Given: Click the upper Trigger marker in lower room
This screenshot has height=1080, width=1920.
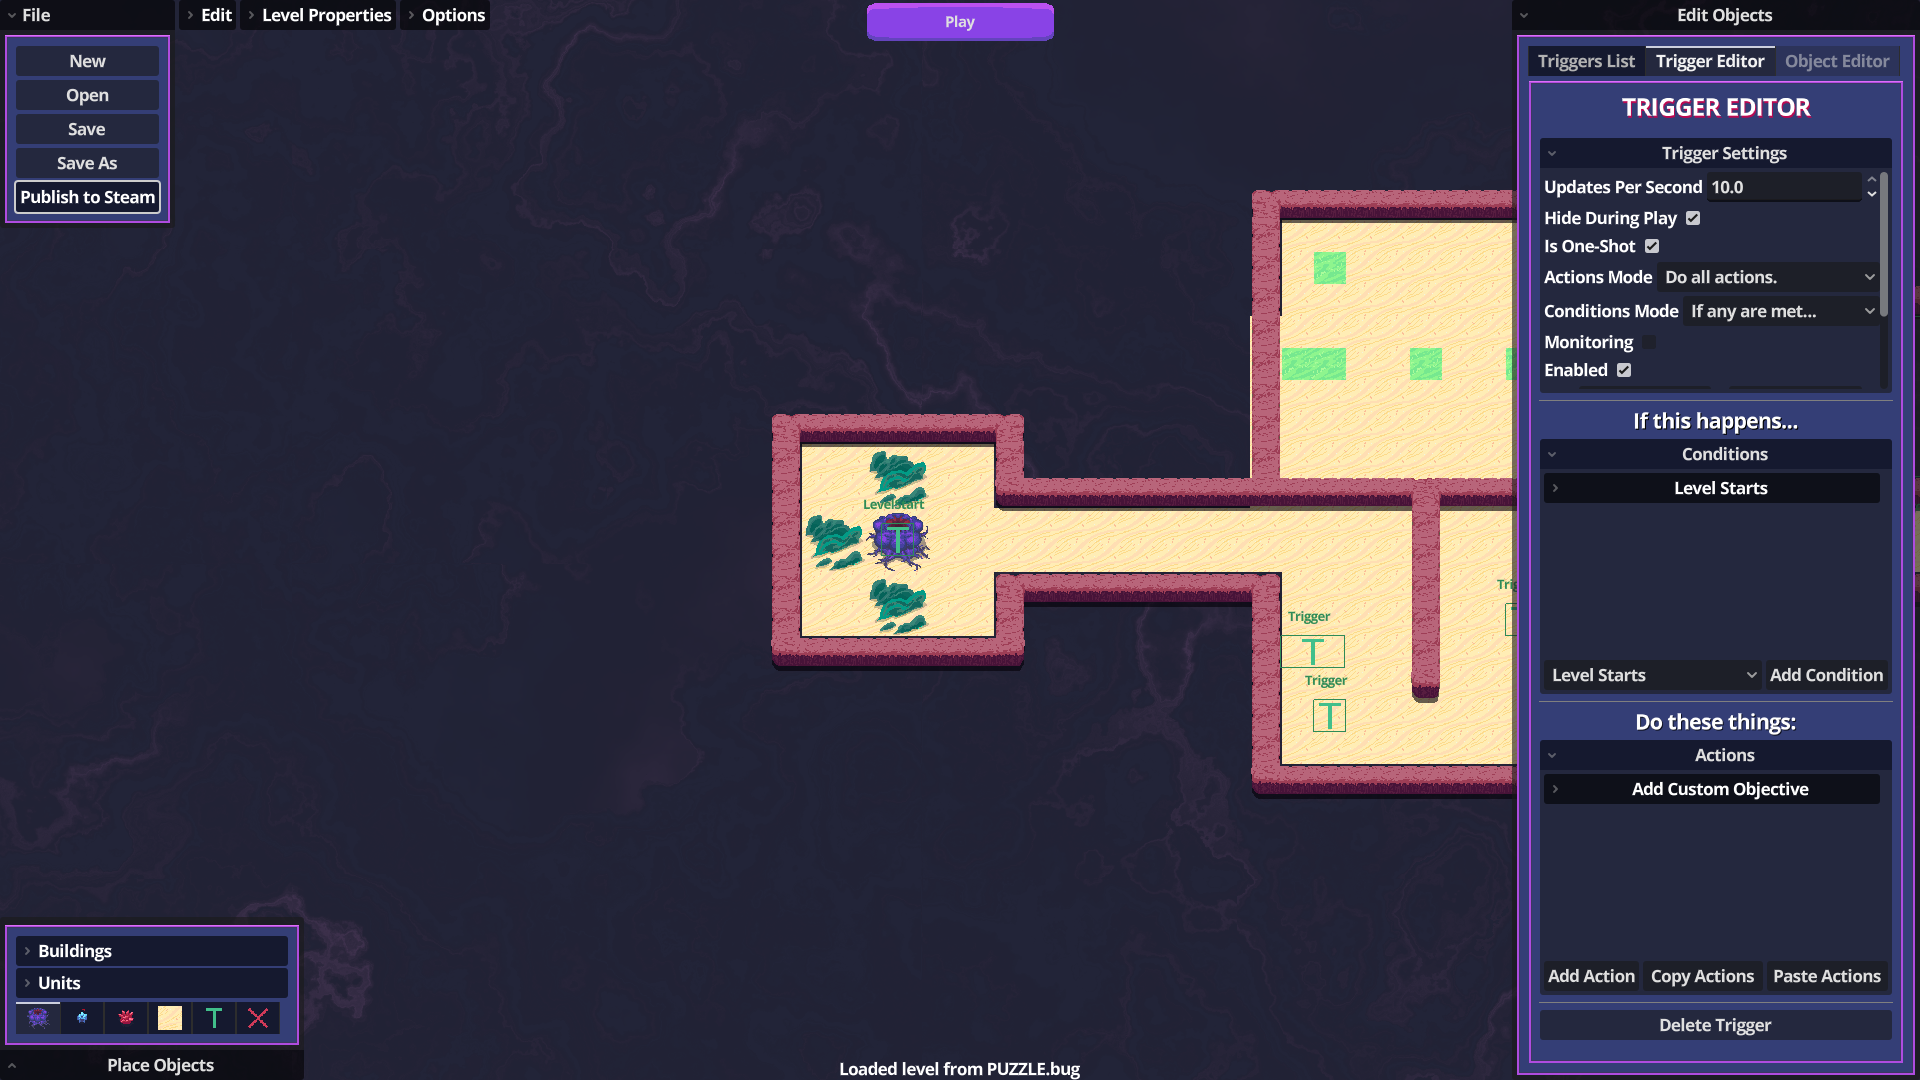Looking at the screenshot, I should 1313,652.
